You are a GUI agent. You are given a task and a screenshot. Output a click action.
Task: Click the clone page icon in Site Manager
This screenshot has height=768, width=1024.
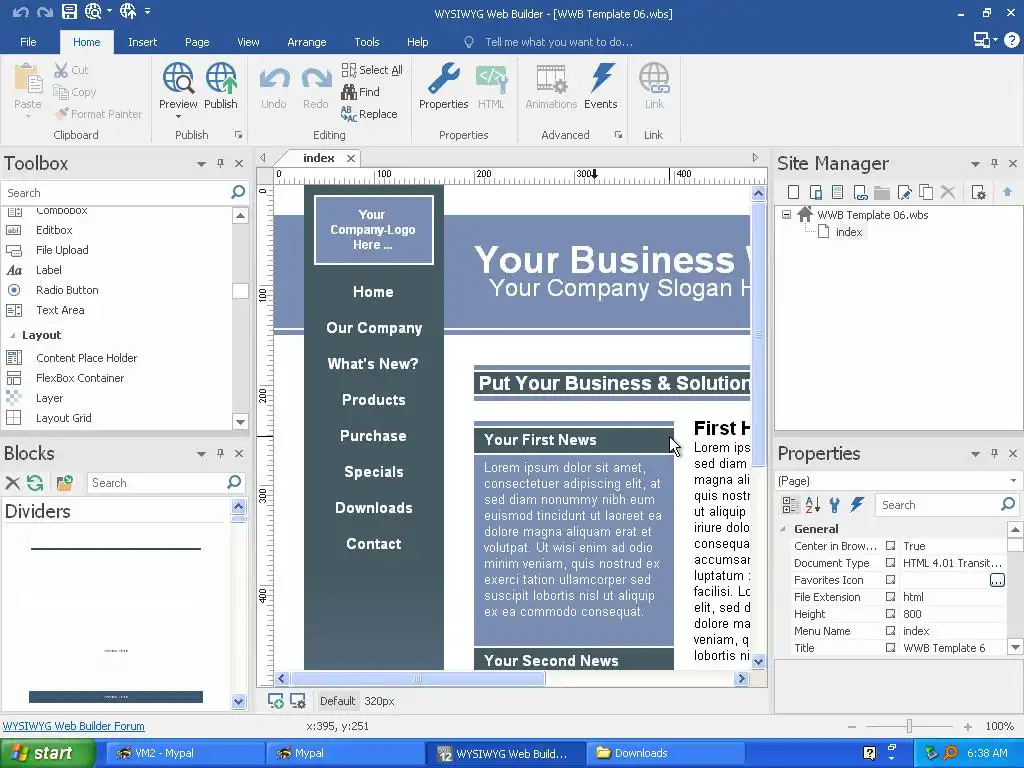click(x=926, y=192)
